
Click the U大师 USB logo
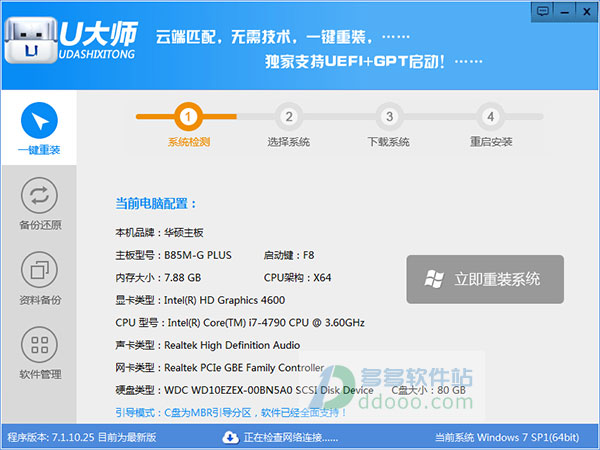pyautogui.click(x=31, y=40)
